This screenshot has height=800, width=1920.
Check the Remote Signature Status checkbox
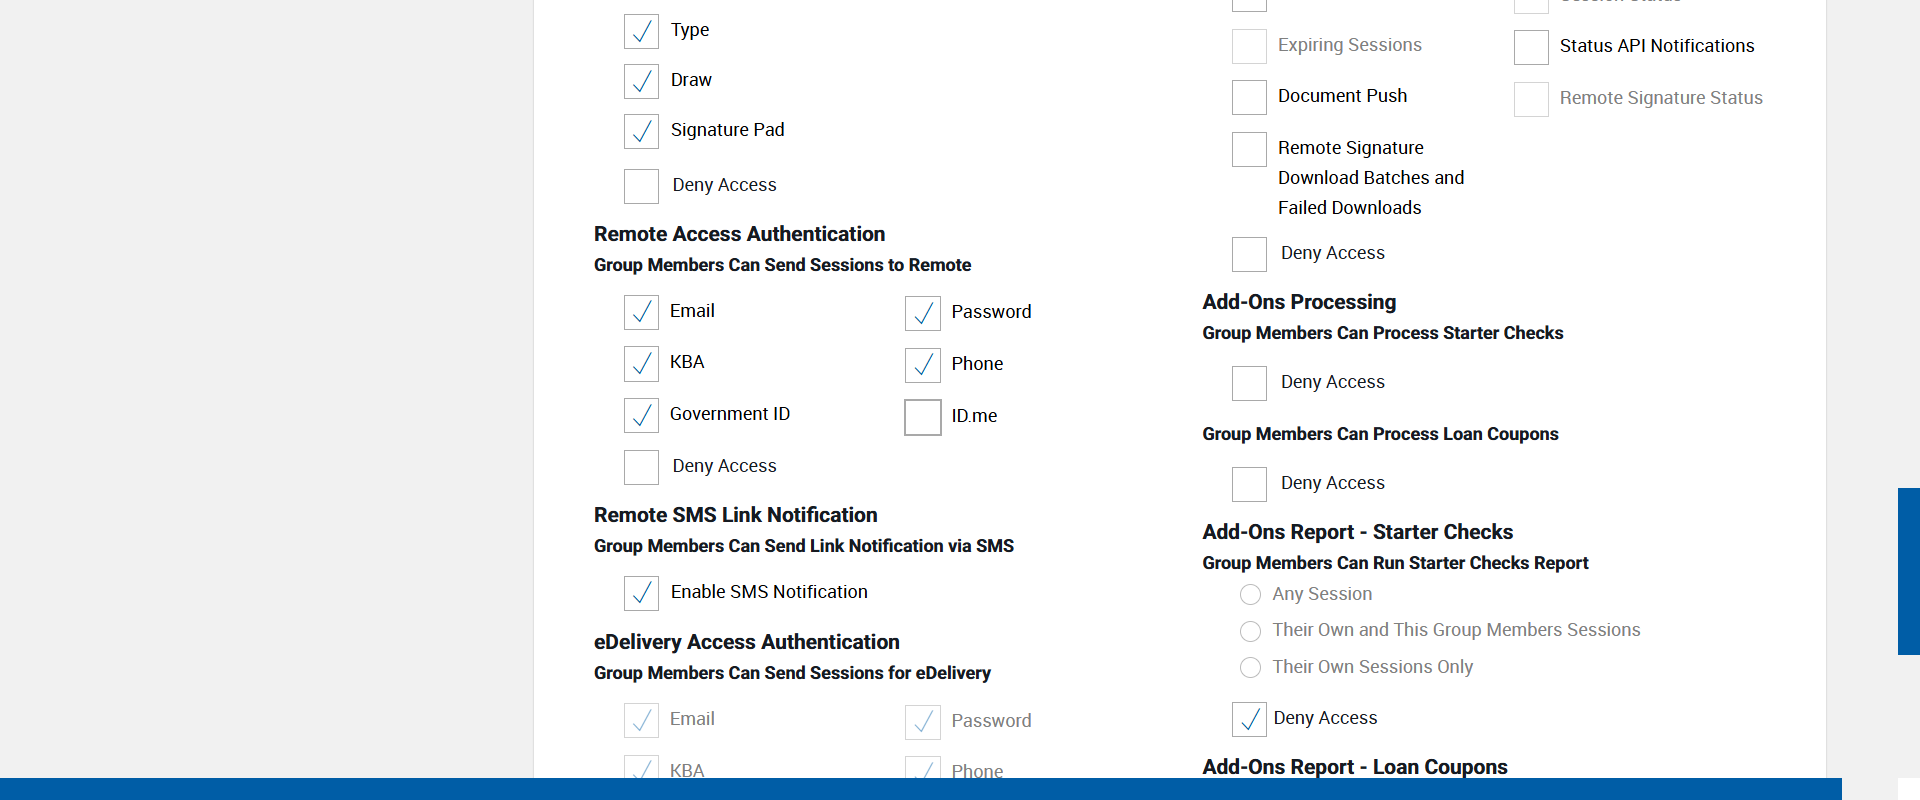[x=1531, y=99]
